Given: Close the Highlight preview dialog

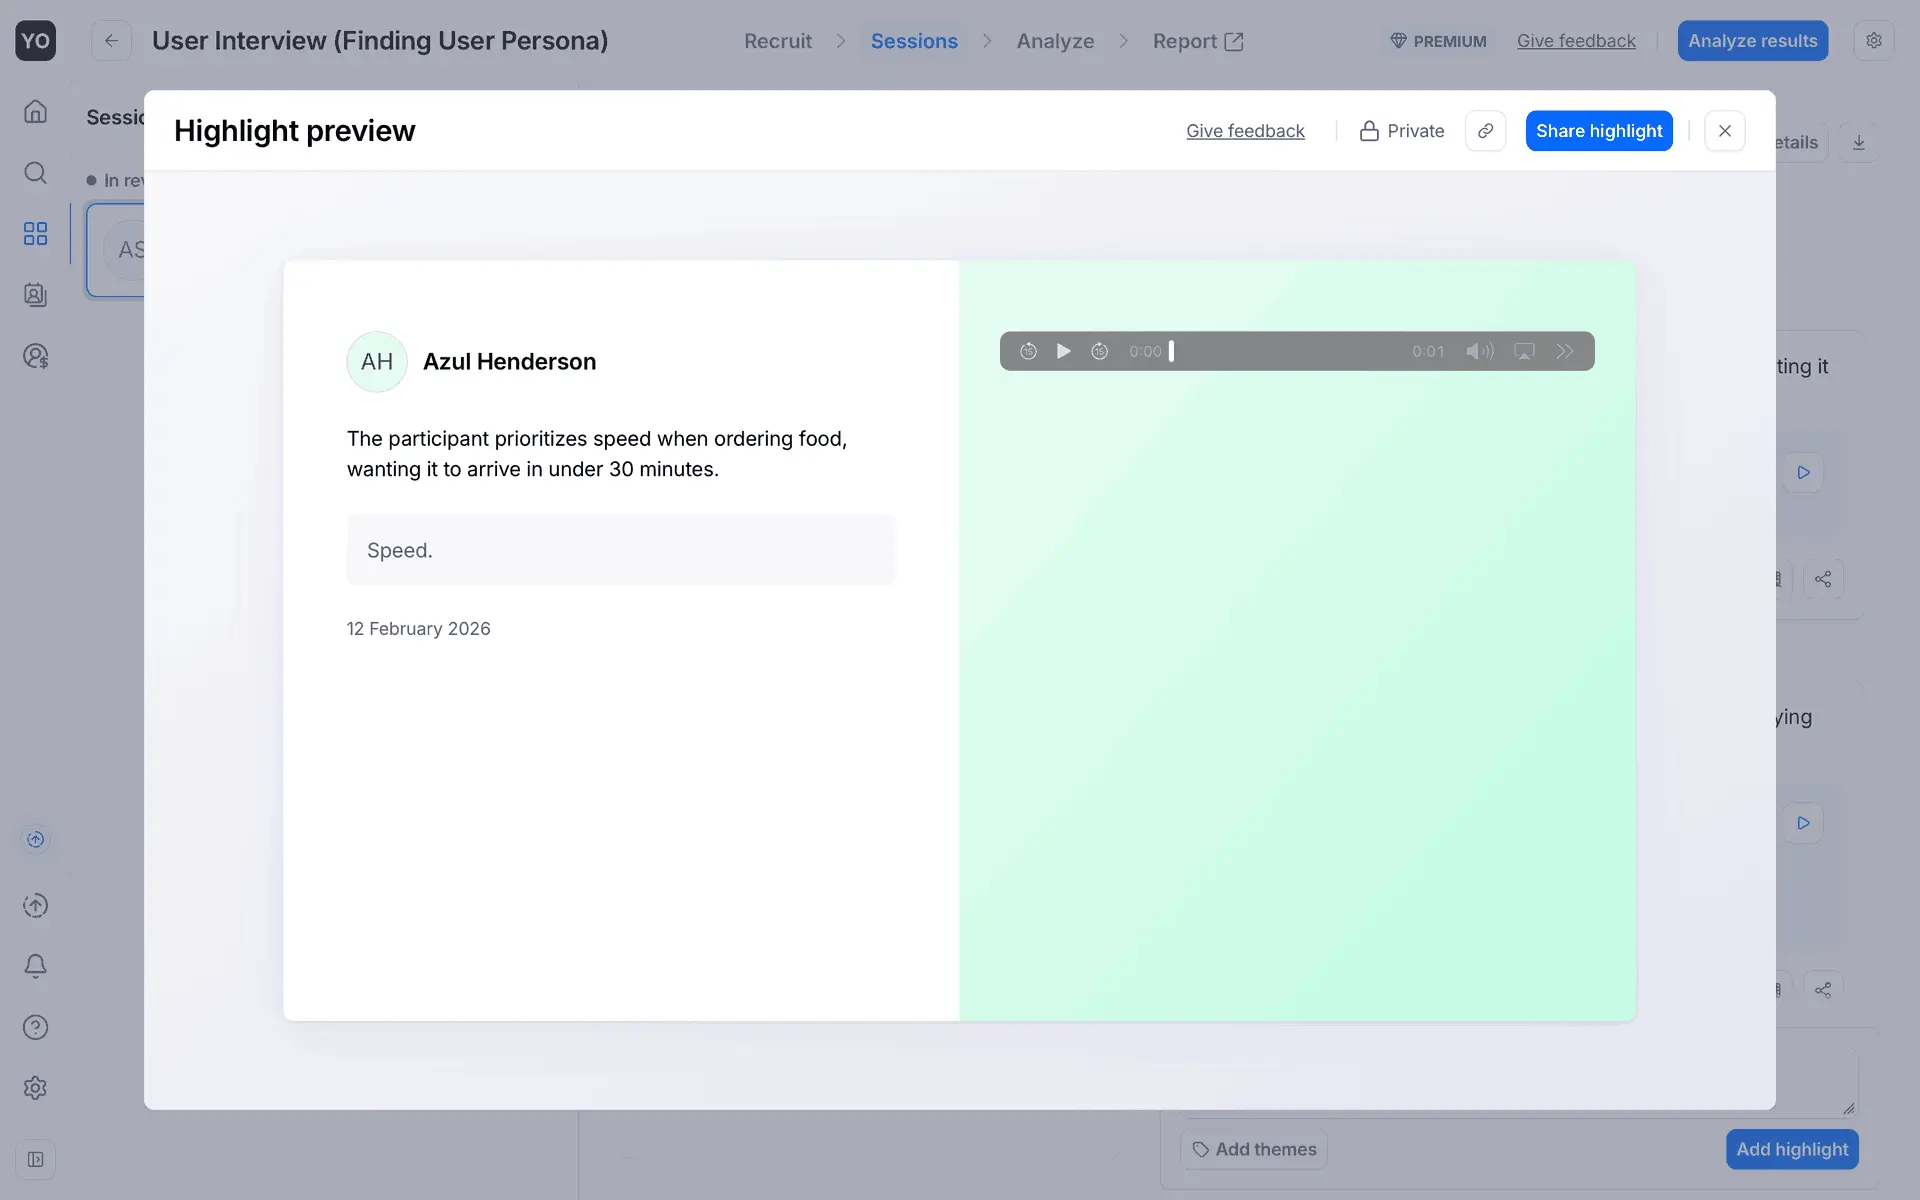Looking at the screenshot, I should coord(1724,131).
